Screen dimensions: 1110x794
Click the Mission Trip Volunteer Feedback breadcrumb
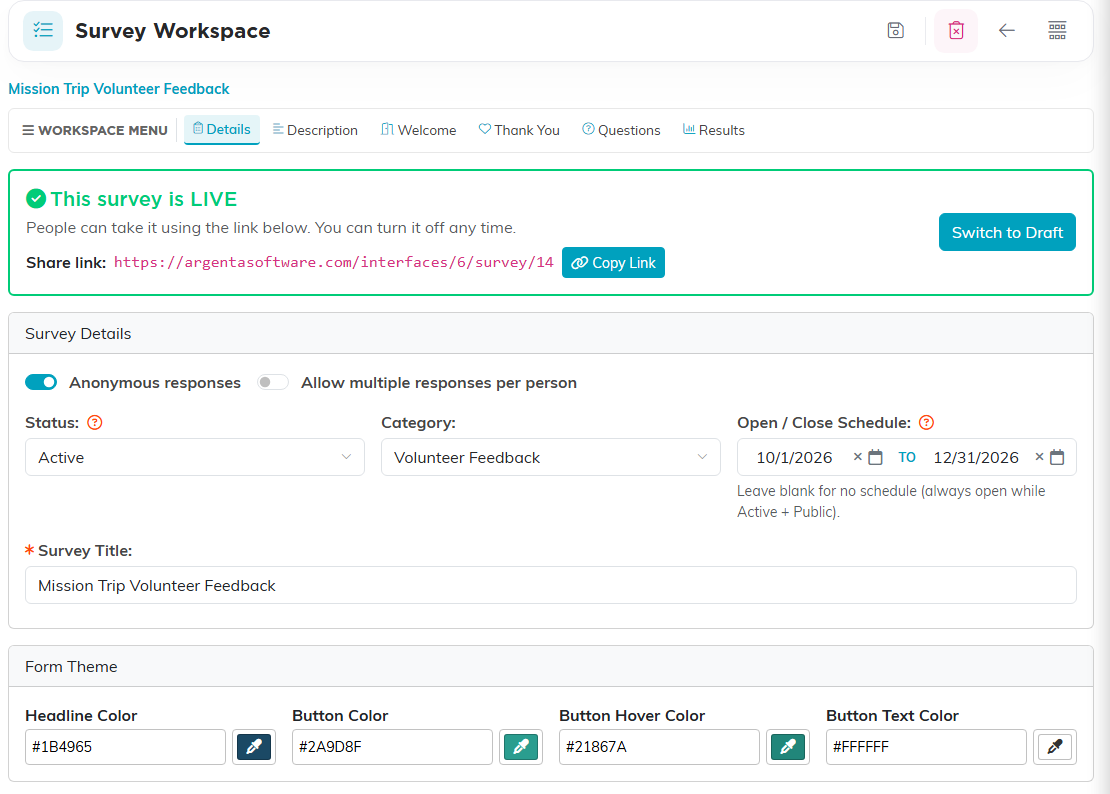[x=119, y=89]
